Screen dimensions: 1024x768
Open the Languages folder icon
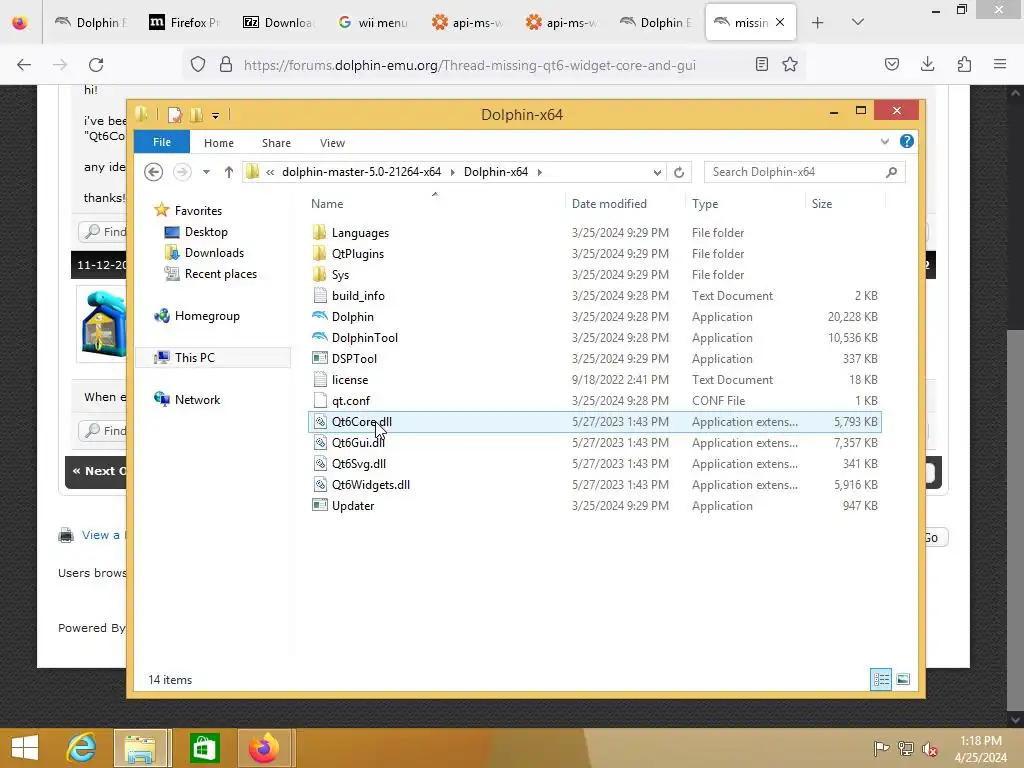[319, 232]
